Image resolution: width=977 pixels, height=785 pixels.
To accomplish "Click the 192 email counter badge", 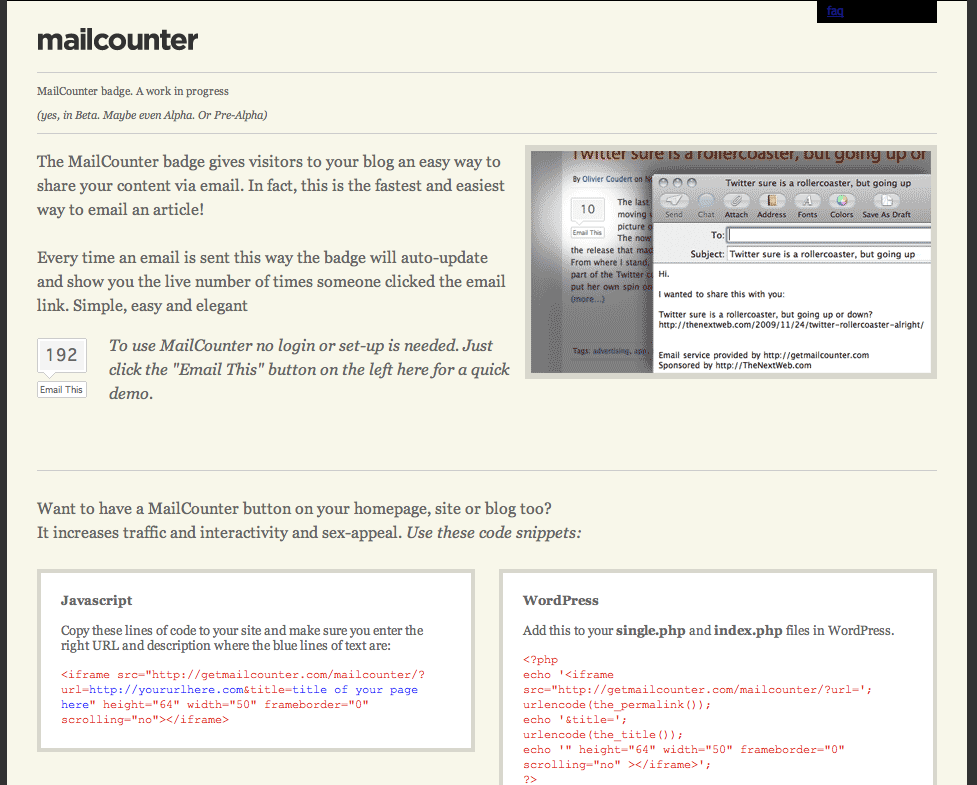I will tap(62, 355).
